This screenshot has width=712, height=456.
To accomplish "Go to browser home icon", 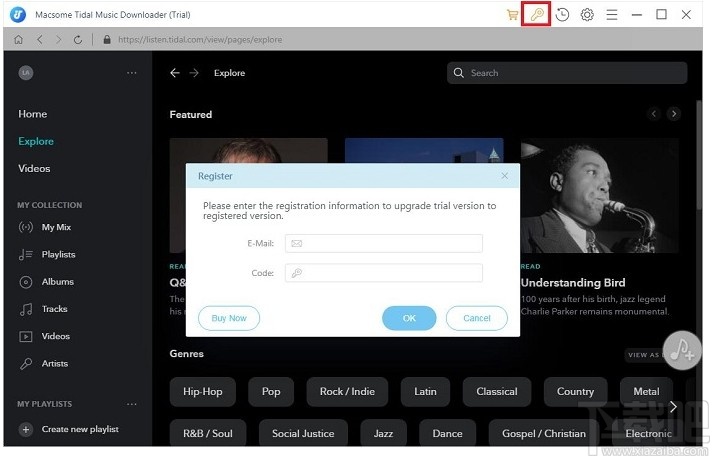I will 19,40.
